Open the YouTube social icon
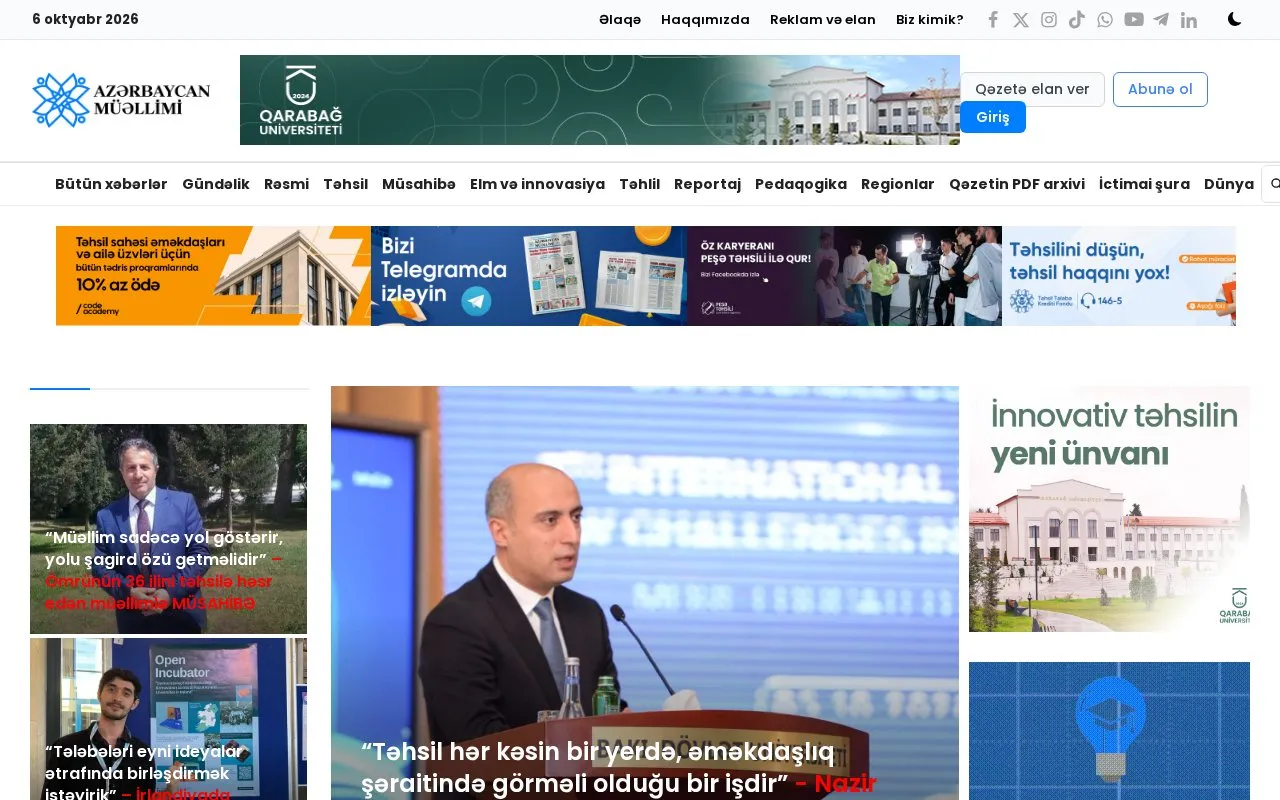The width and height of the screenshot is (1280, 800). [1134, 20]
